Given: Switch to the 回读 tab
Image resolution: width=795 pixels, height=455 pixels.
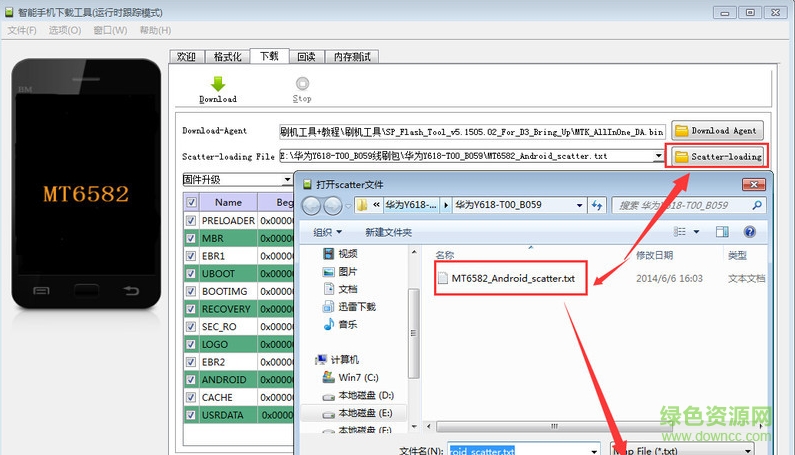Looking at the screenshot, I should [x=306, y=57].
